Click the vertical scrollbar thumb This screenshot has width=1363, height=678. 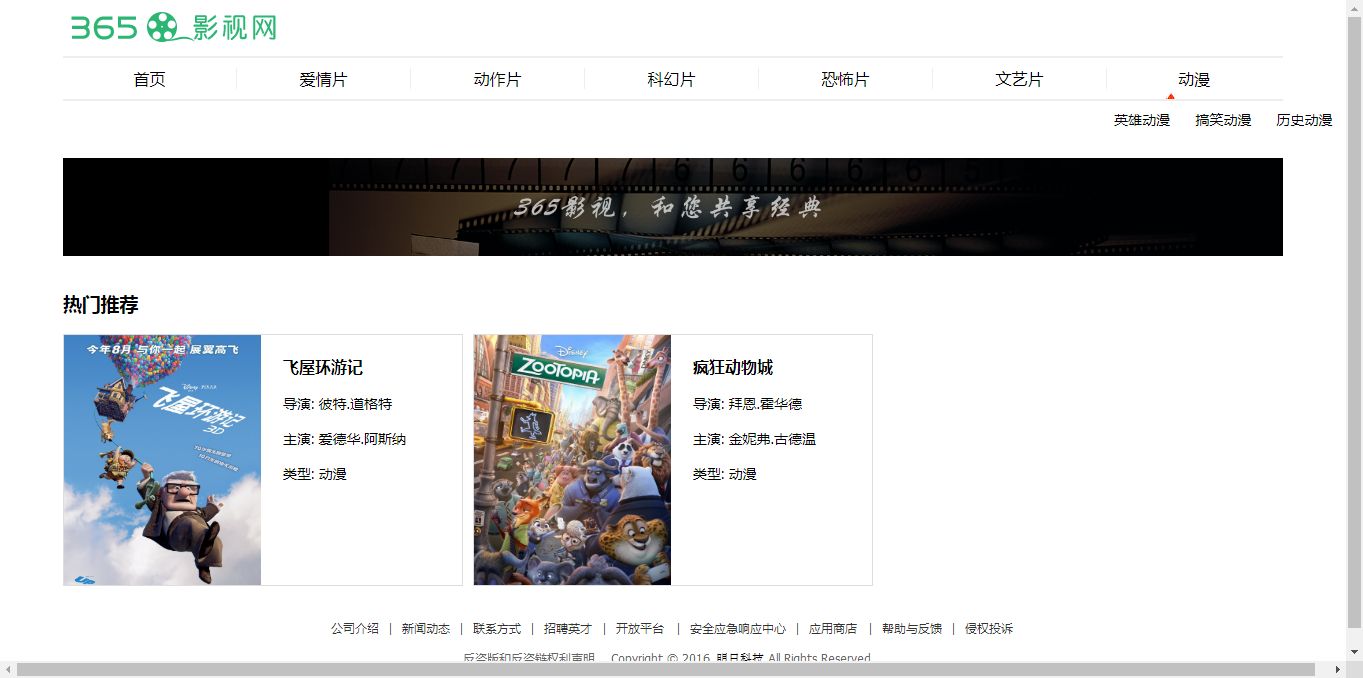(x=1354, y=322)
